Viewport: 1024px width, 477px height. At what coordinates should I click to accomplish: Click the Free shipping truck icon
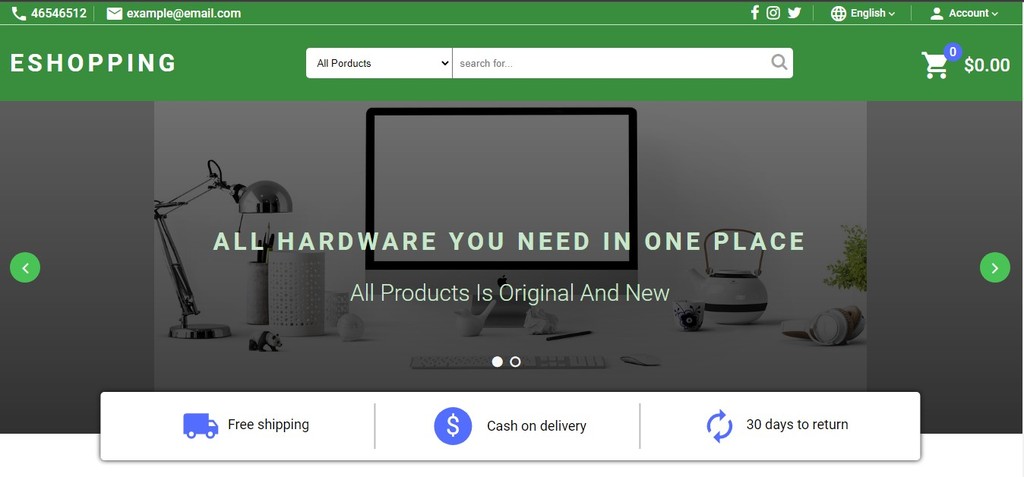(200, 425)
